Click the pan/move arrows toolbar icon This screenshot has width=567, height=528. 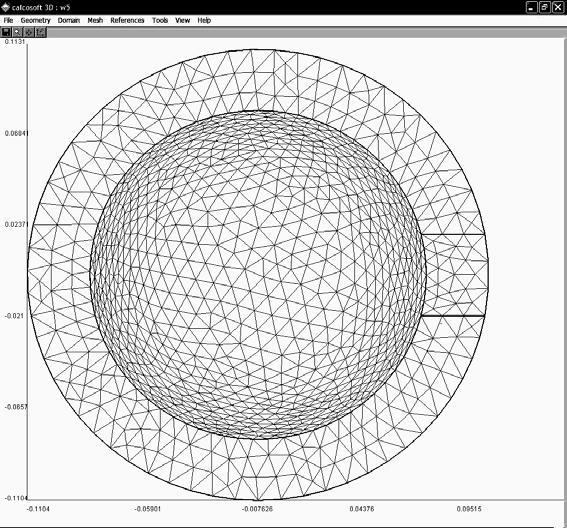tap(29, 33)
